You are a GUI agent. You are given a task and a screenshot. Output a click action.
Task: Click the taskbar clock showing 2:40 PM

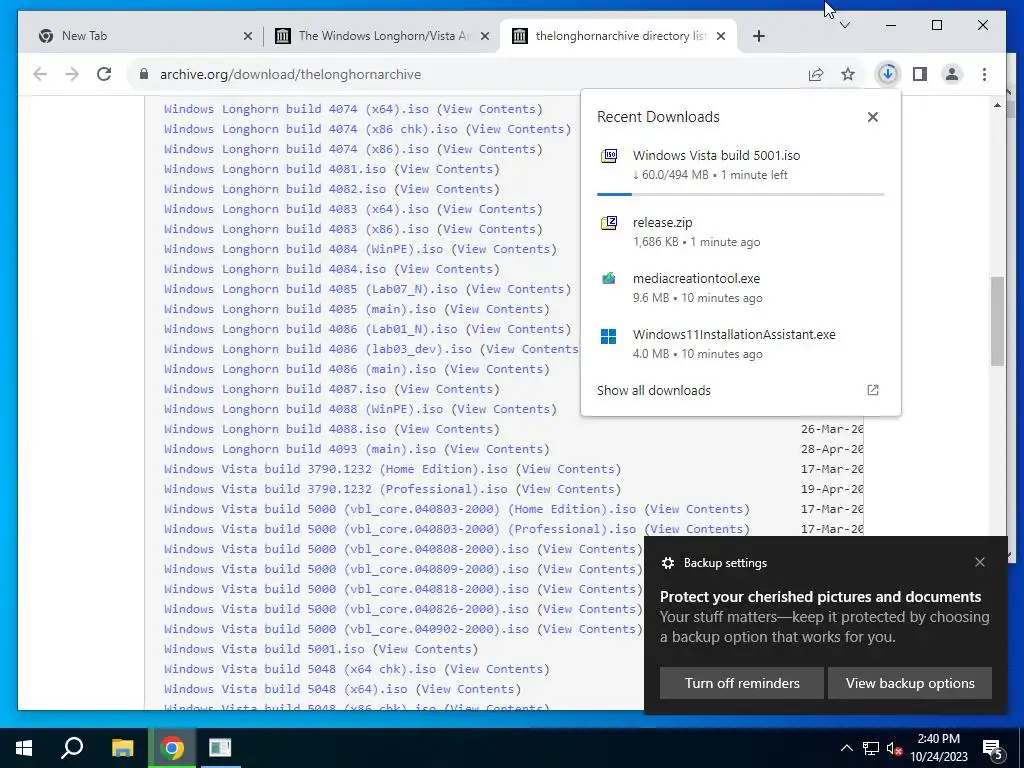click(x=938, y=748)
